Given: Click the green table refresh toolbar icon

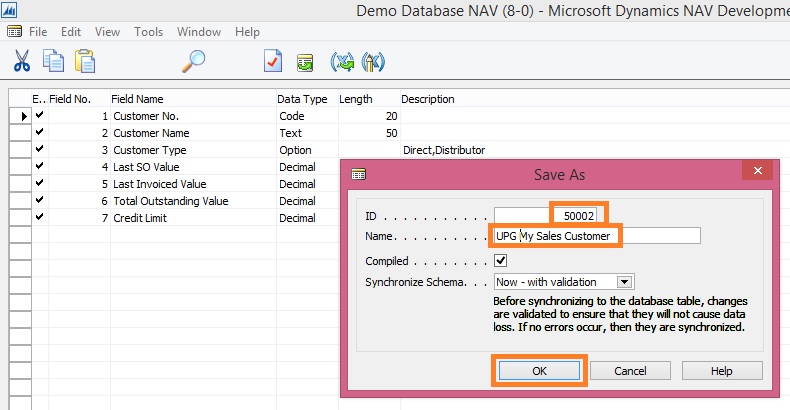Looking at the screenshot, I should tap(305, 61).
